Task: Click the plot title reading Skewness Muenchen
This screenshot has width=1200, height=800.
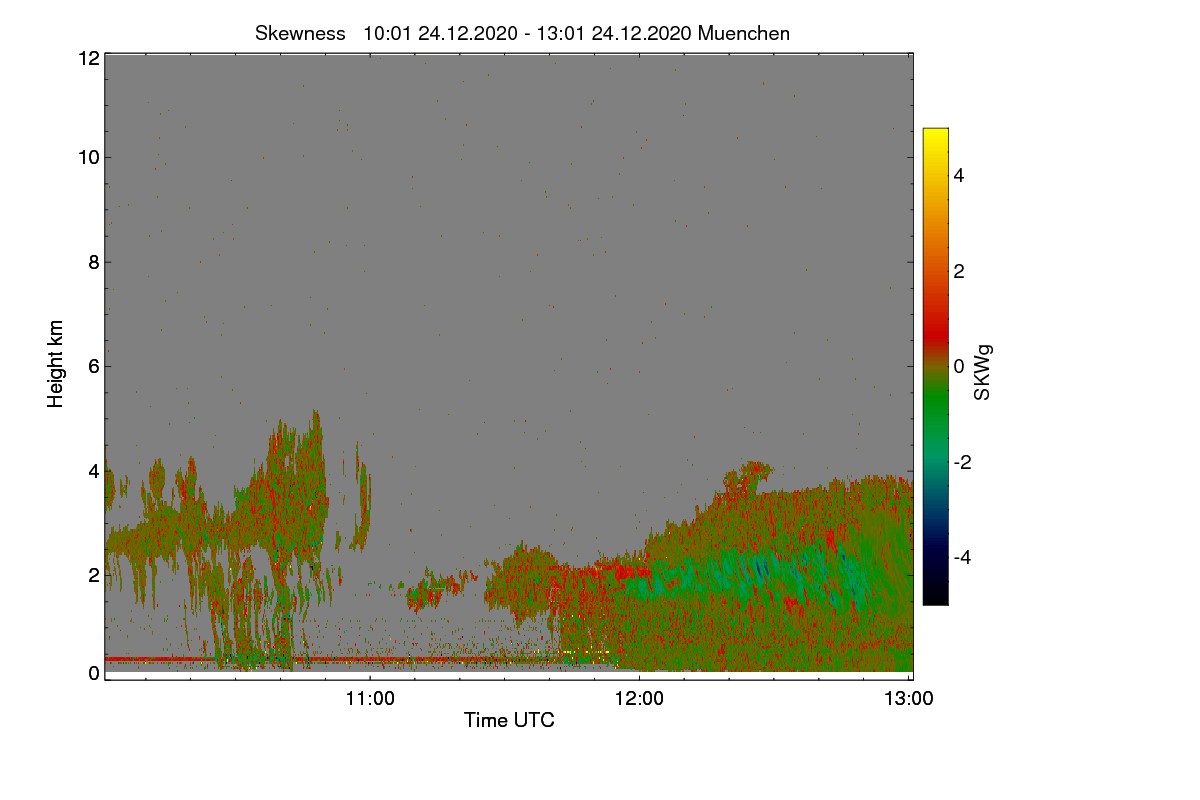Action: (x=522, y=33)
